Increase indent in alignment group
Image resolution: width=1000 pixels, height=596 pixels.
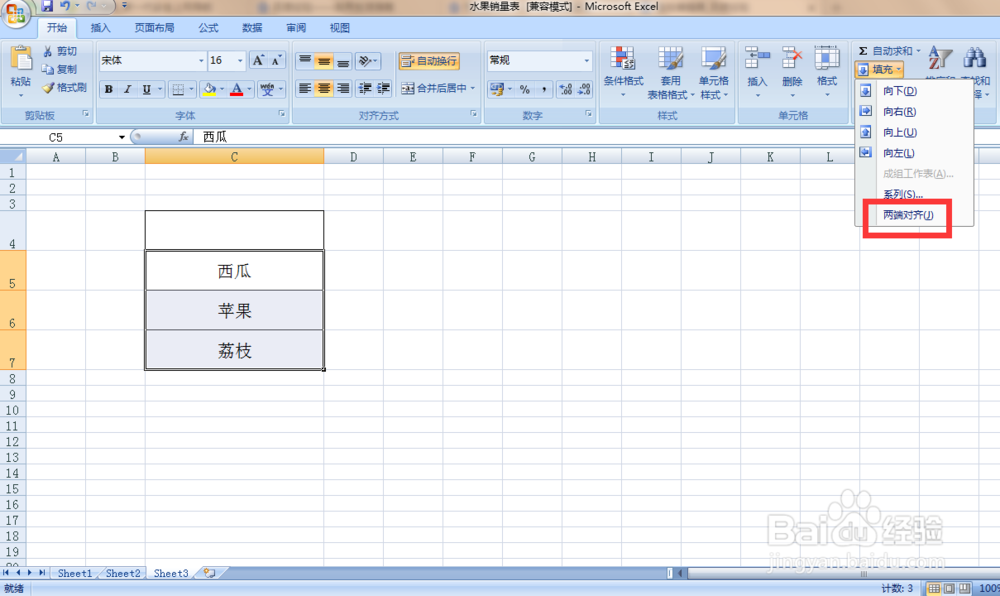click(383, 89)
